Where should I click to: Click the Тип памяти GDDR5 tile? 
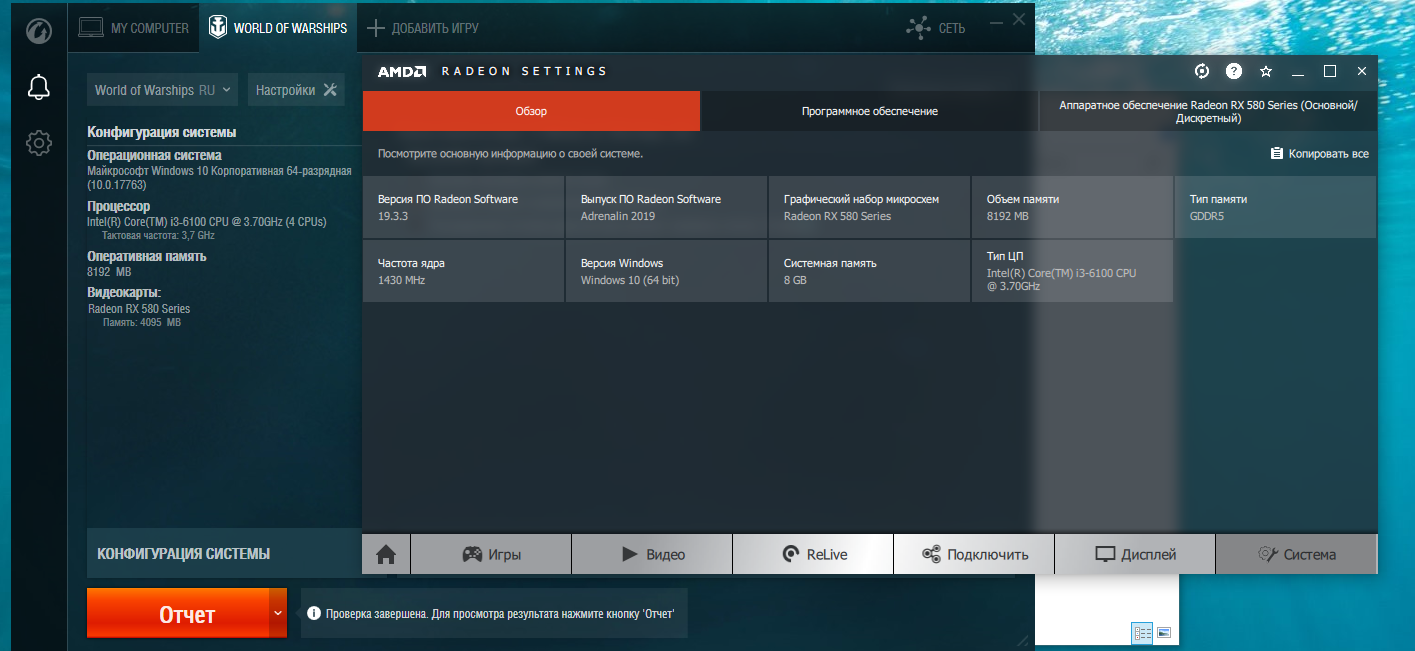pyautogui.click(x=1276, y=207)
